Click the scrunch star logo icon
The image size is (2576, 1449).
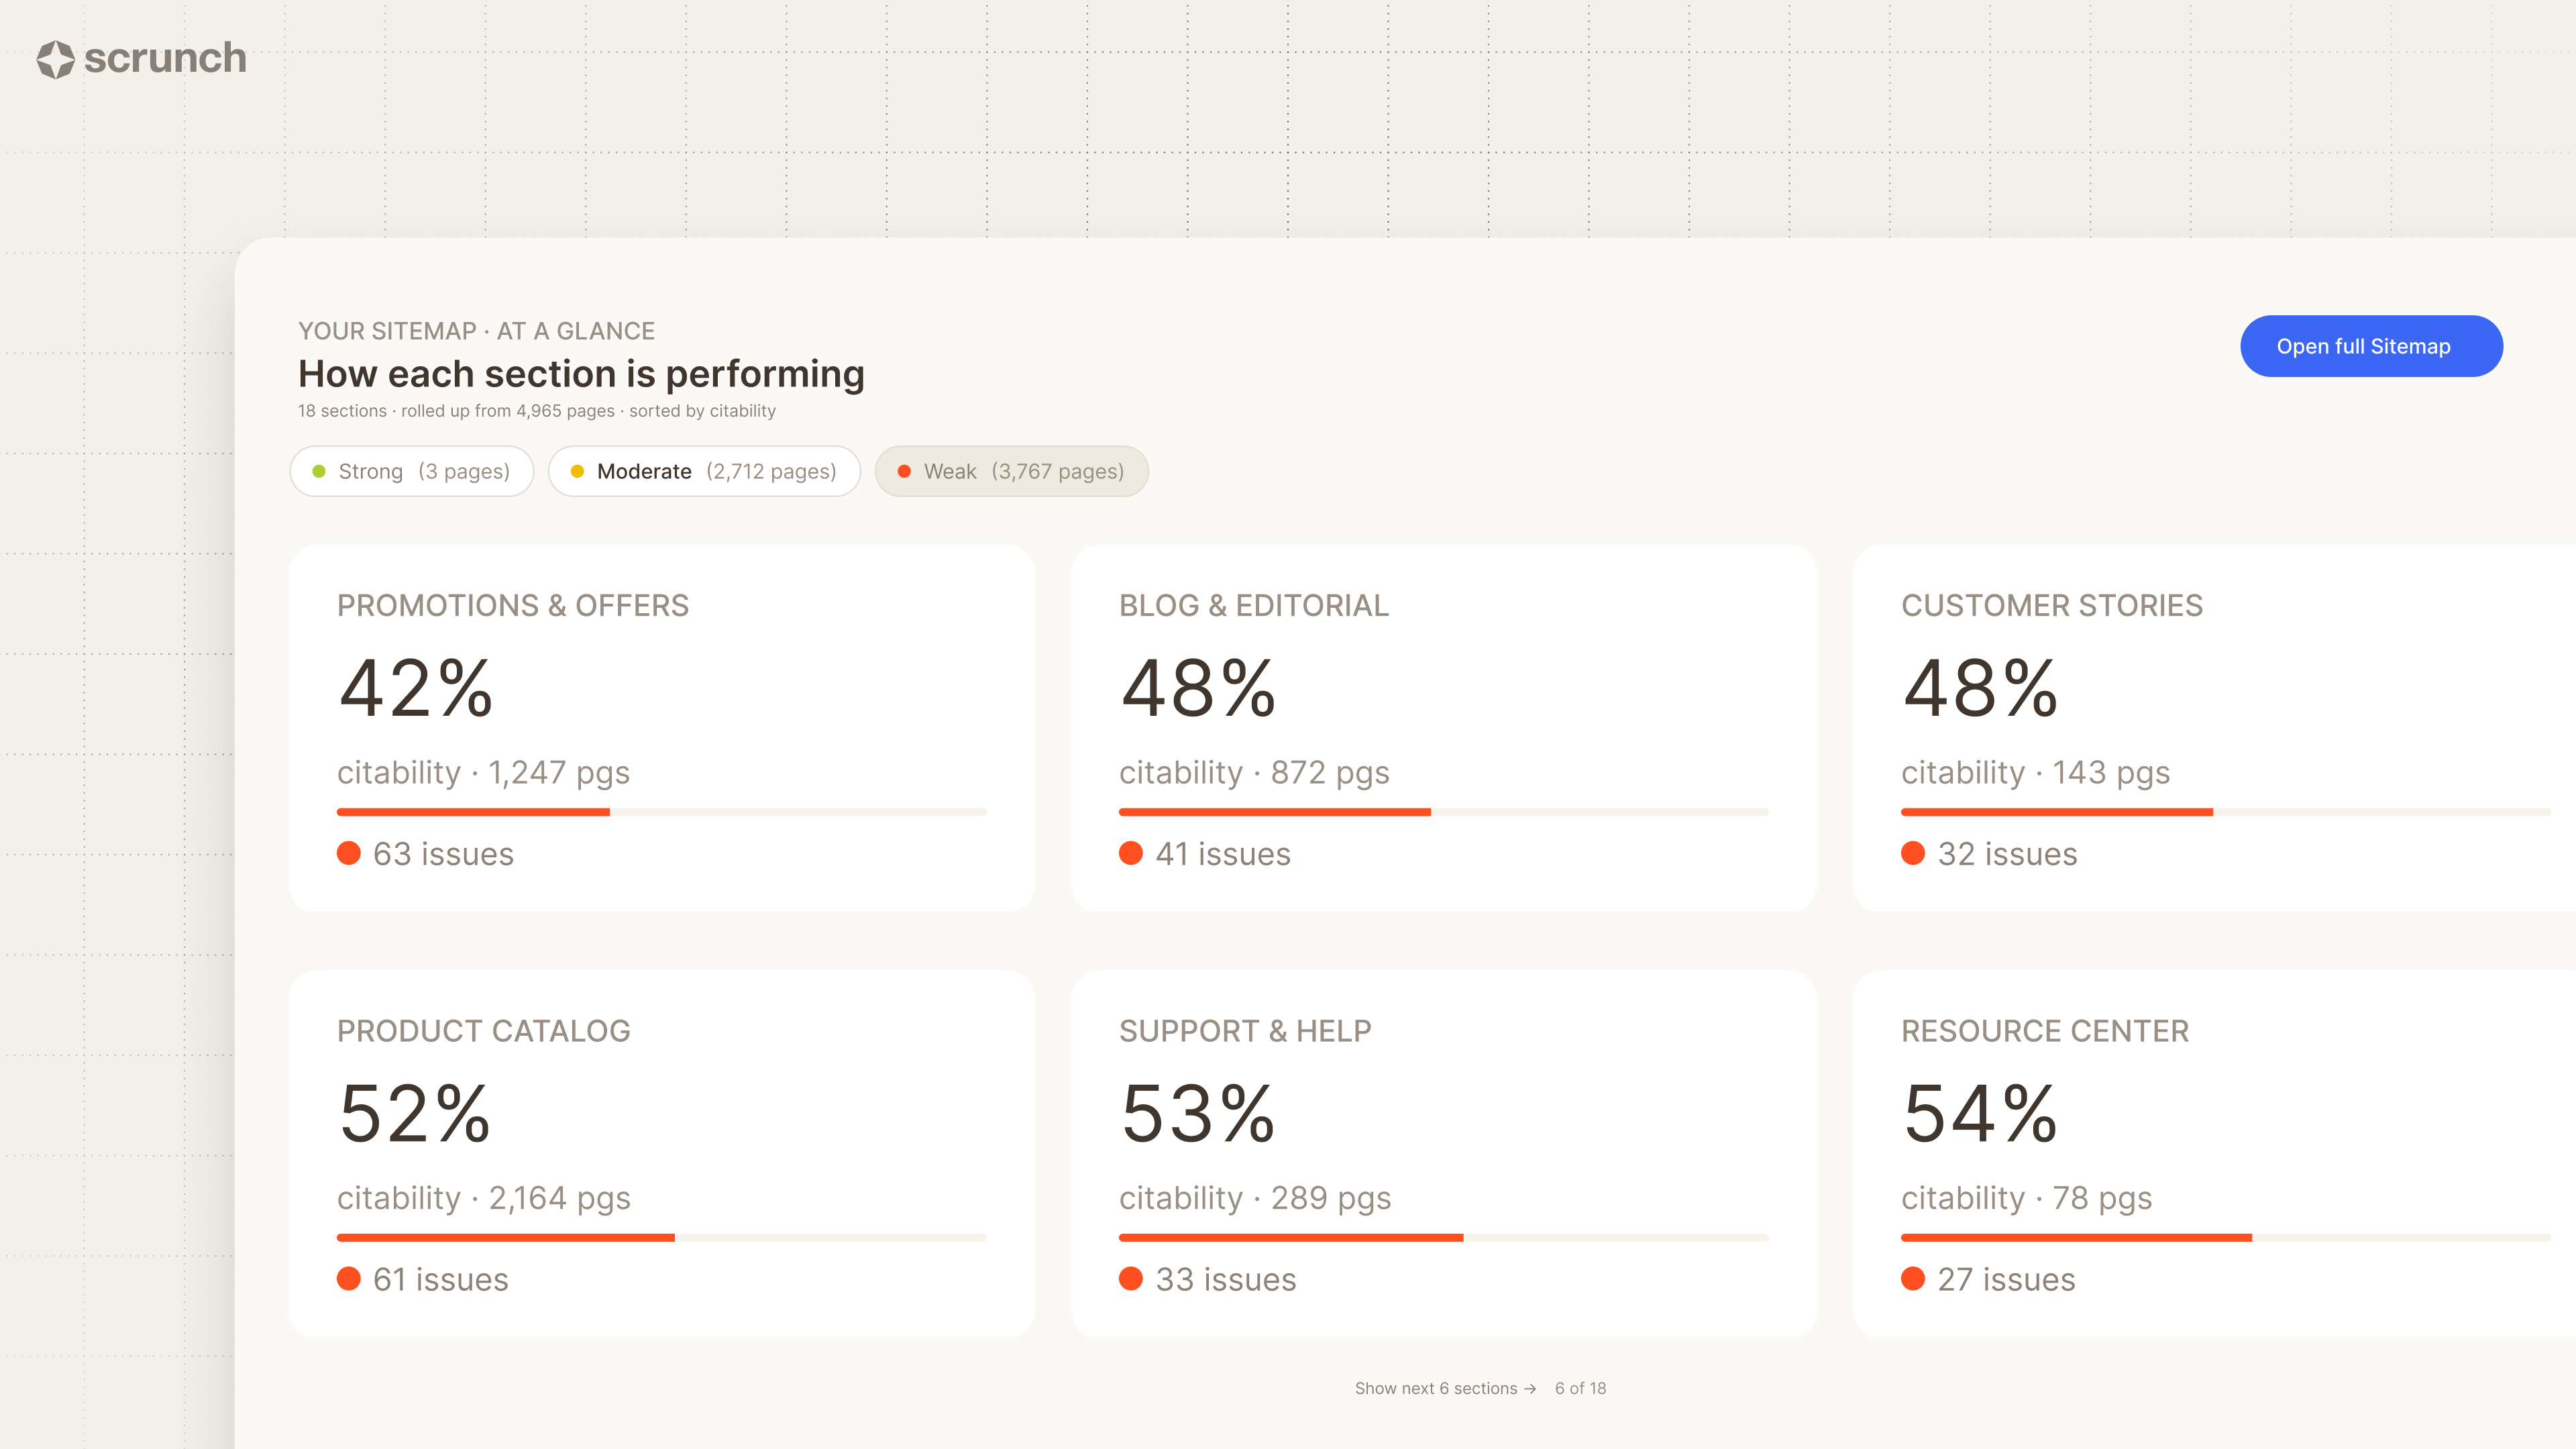56,59
